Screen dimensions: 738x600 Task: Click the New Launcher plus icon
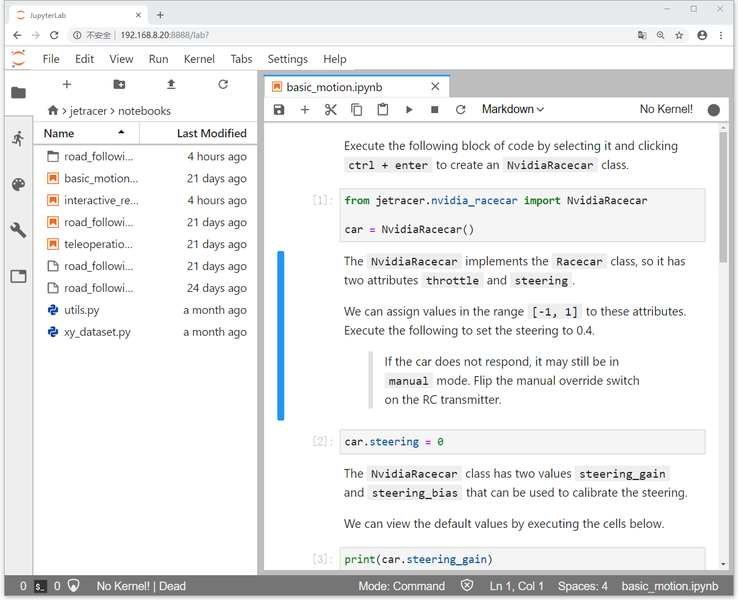pos(67,84)
